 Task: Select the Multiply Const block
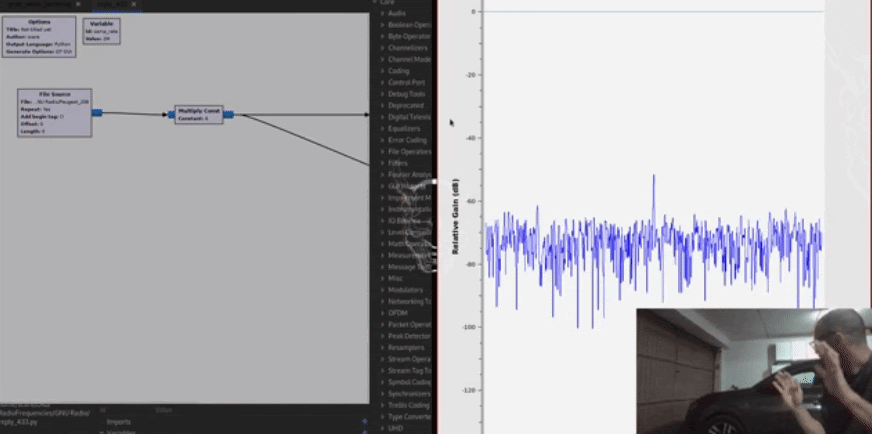click(198, 114)
